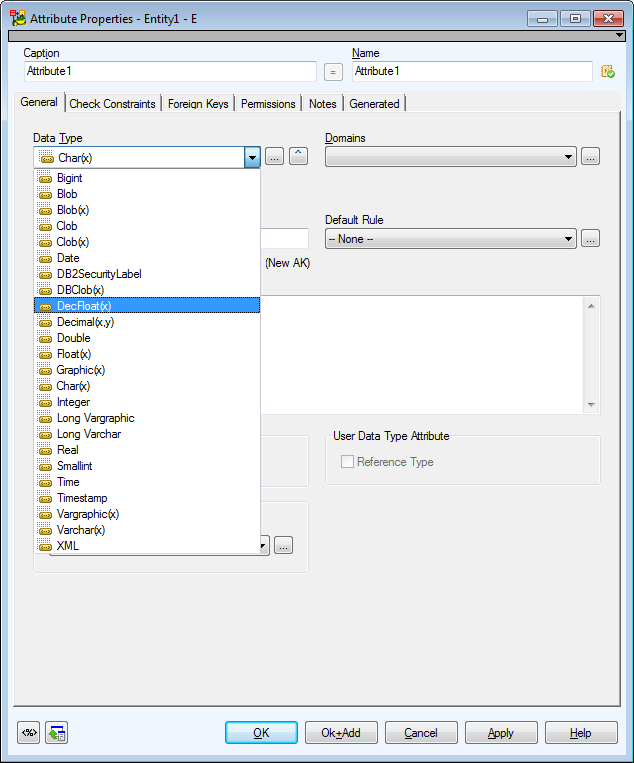Open the Domains ellipsis browse button

pyautogui.click(x=590, y=157)
